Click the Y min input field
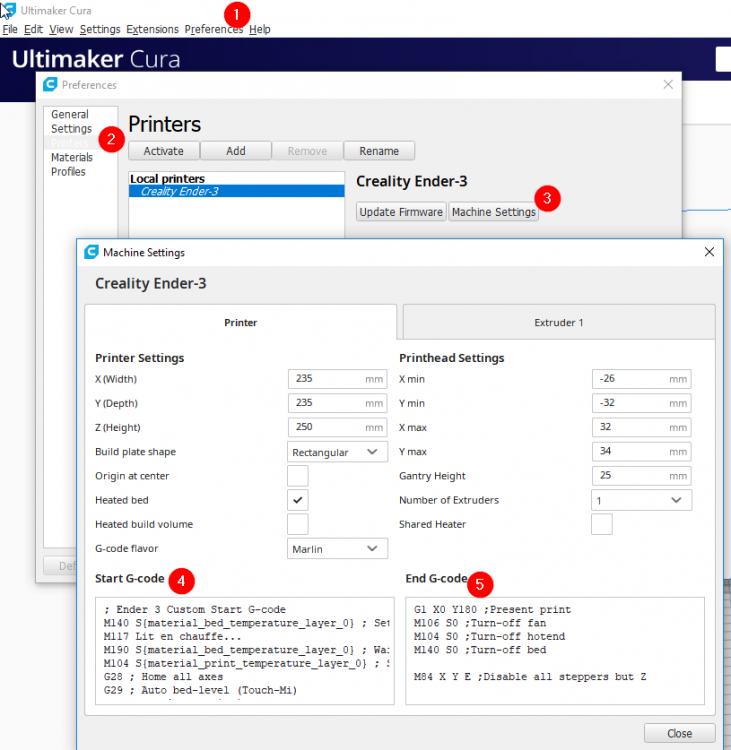This screenshot has height=750, width=731. (642, 403)
